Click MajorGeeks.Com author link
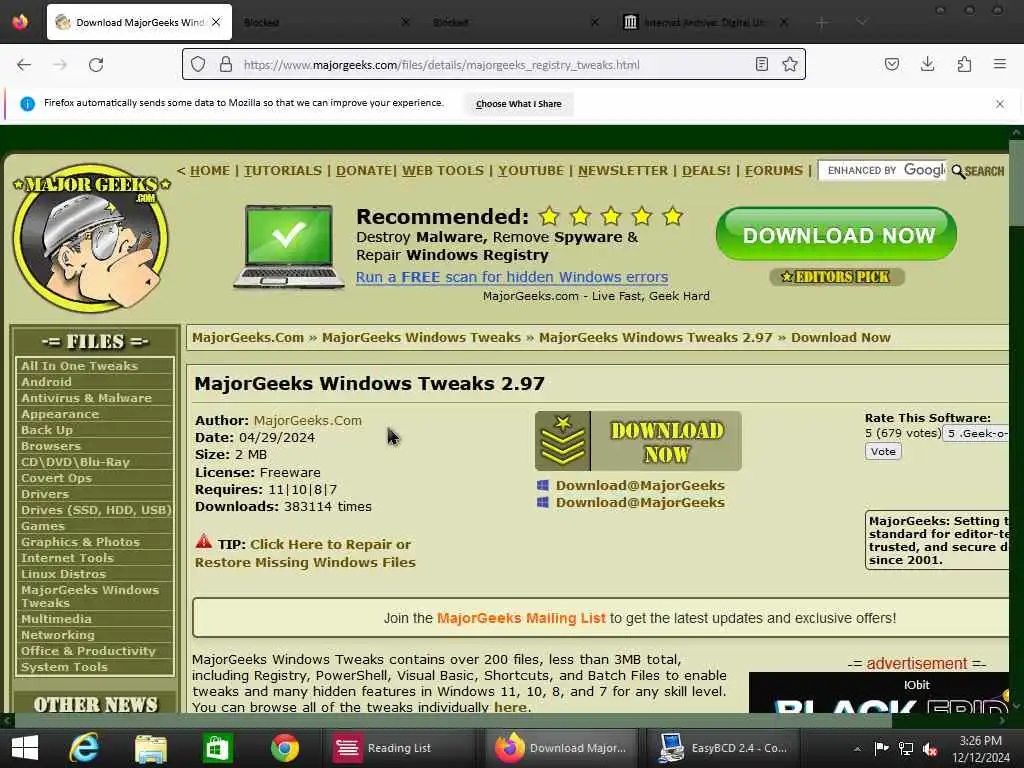Viewport: 1024px width, 768px height. point(308,421)
